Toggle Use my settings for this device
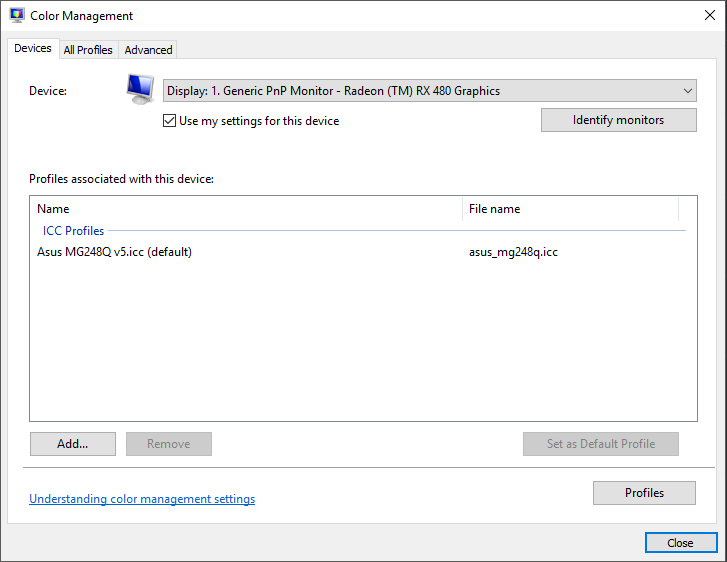 click(169, 121)
